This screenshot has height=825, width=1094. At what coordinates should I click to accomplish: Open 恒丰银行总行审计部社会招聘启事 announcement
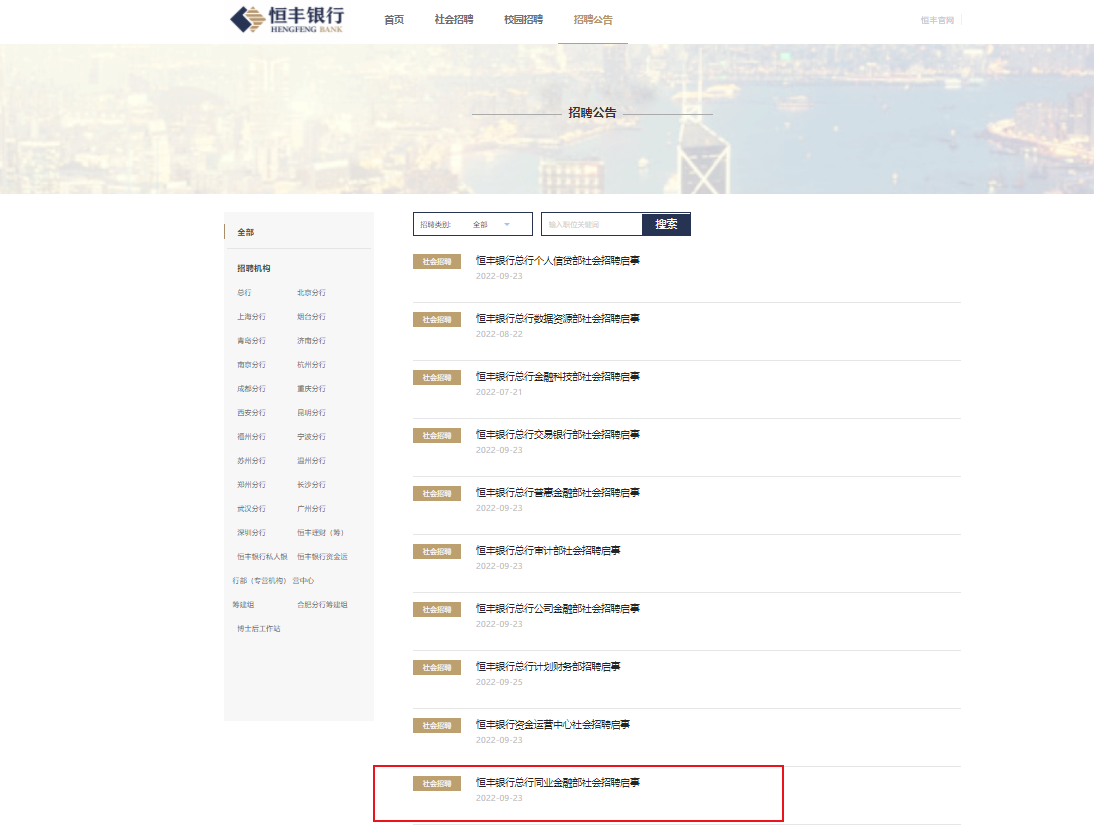[547, 551]
